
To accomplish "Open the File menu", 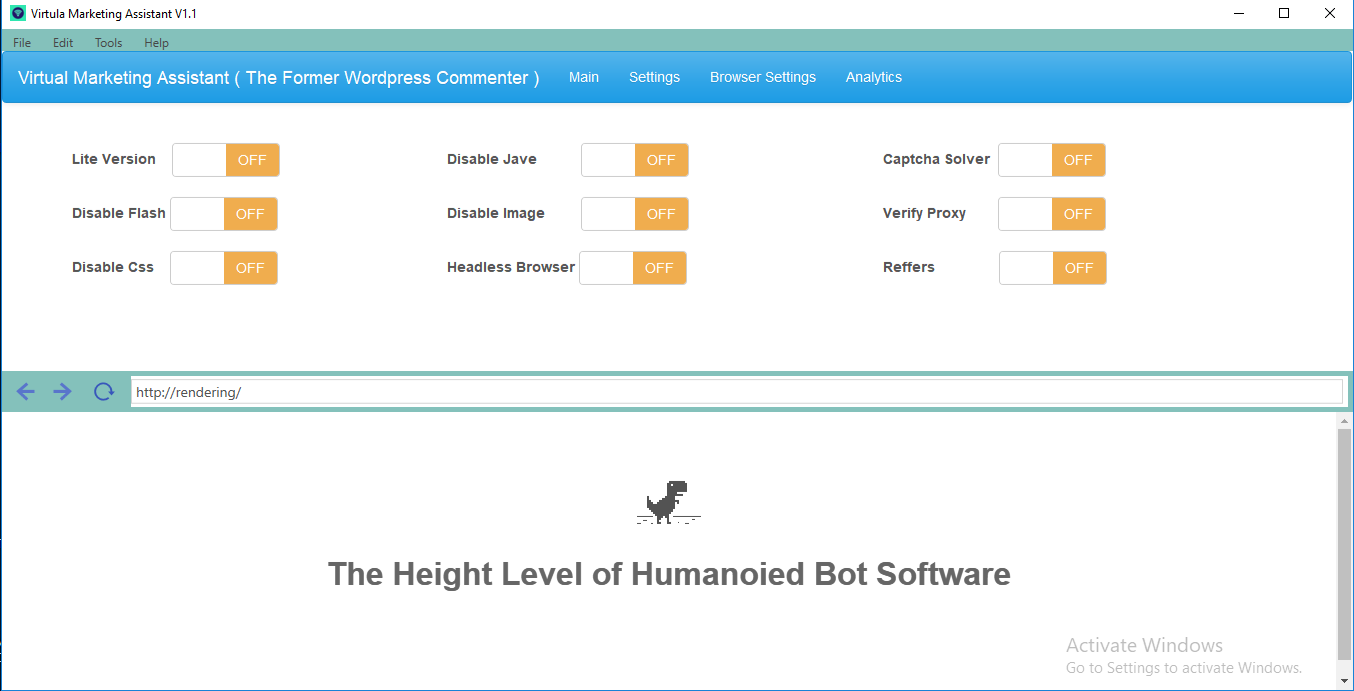I will [21, 42].
